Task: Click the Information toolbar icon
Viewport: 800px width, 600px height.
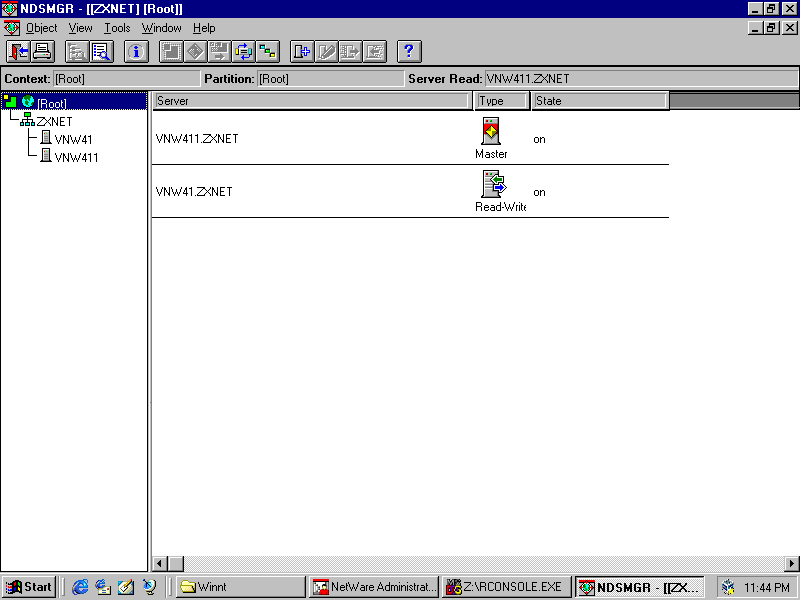Action: 136,51
